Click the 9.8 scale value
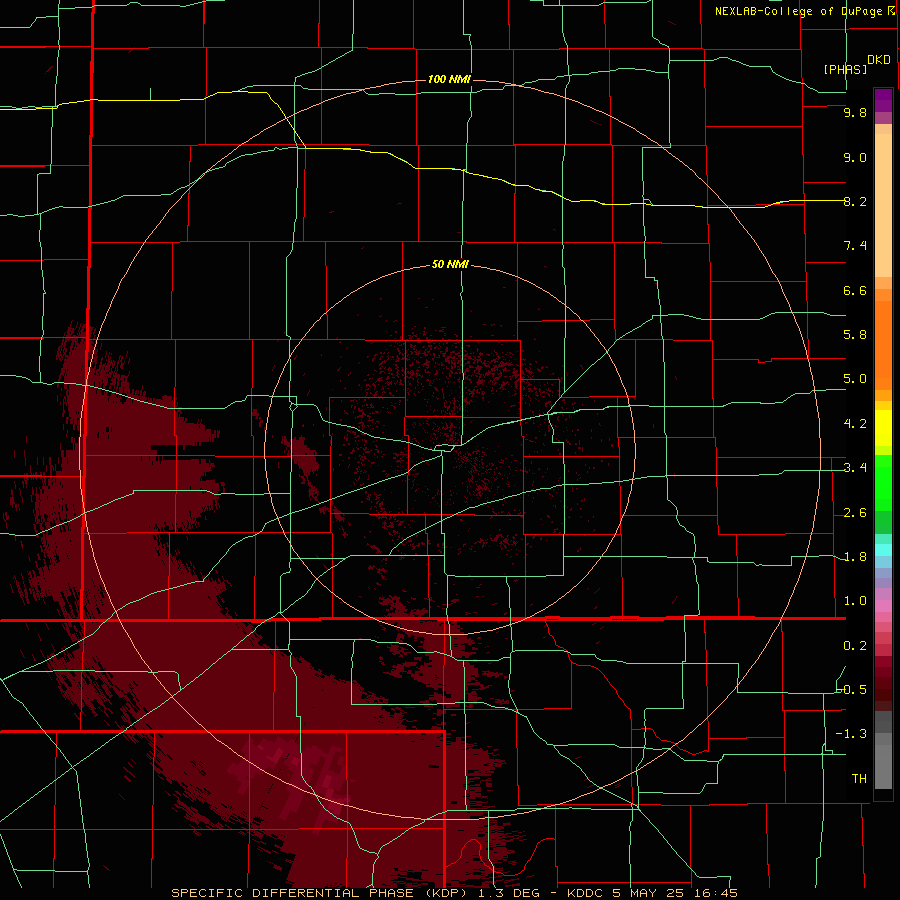The image size is (900, 900). click(x=855, y=113)
